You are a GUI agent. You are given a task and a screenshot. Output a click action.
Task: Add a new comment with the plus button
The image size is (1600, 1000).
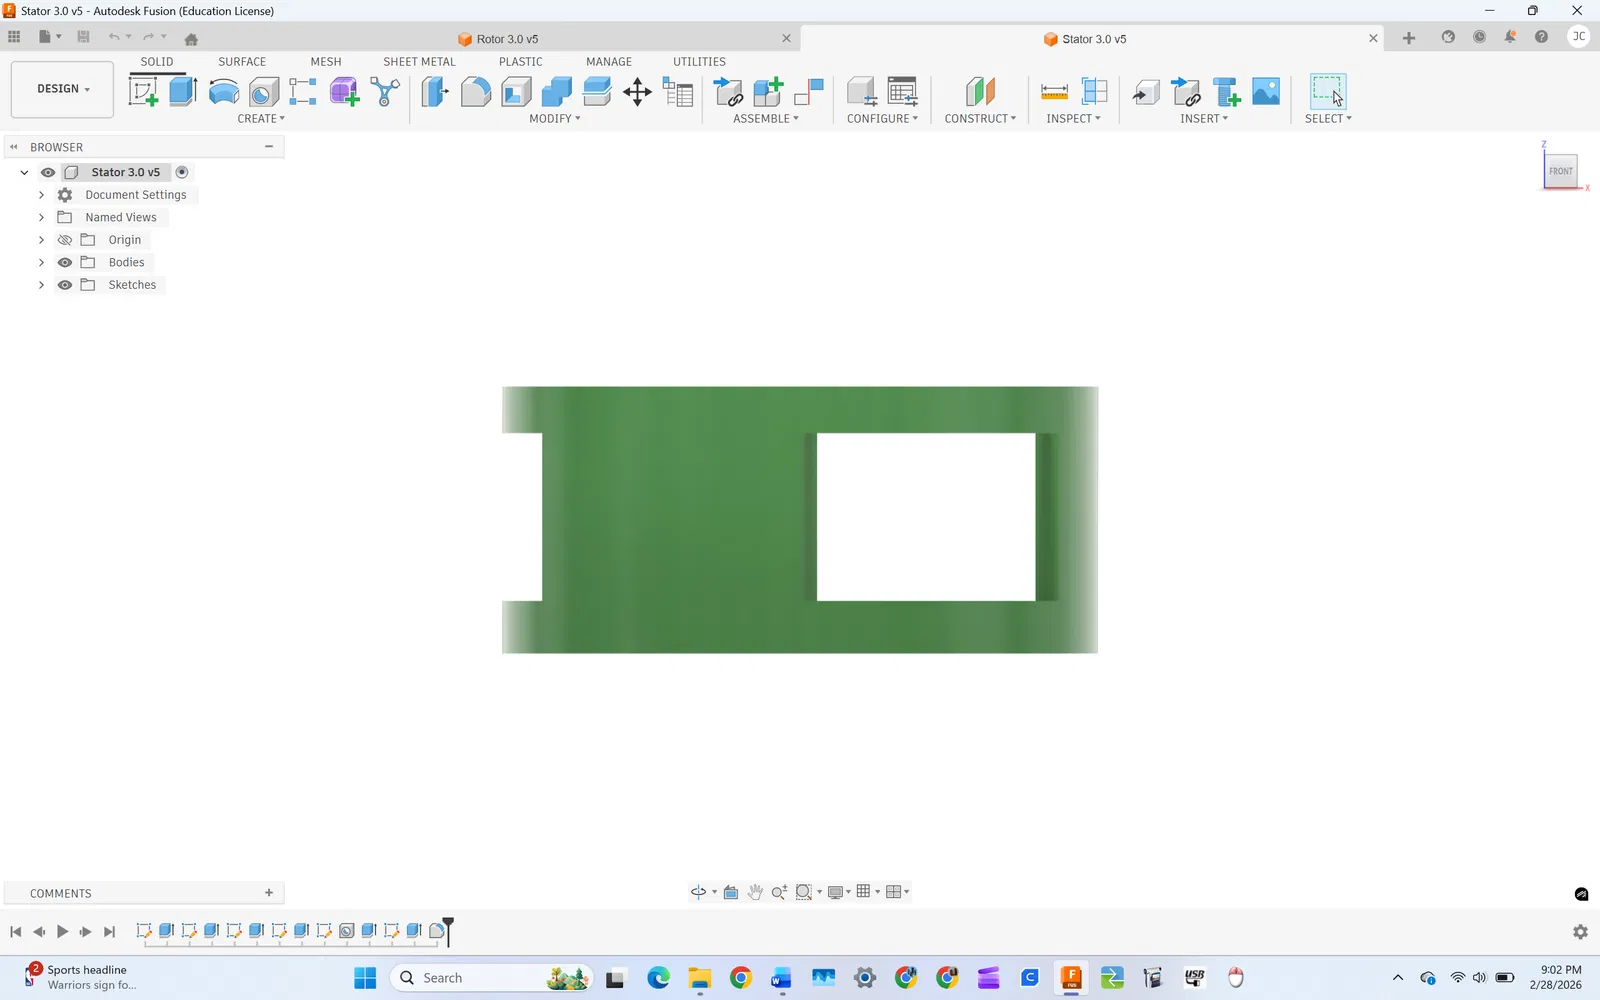(269, 893)
